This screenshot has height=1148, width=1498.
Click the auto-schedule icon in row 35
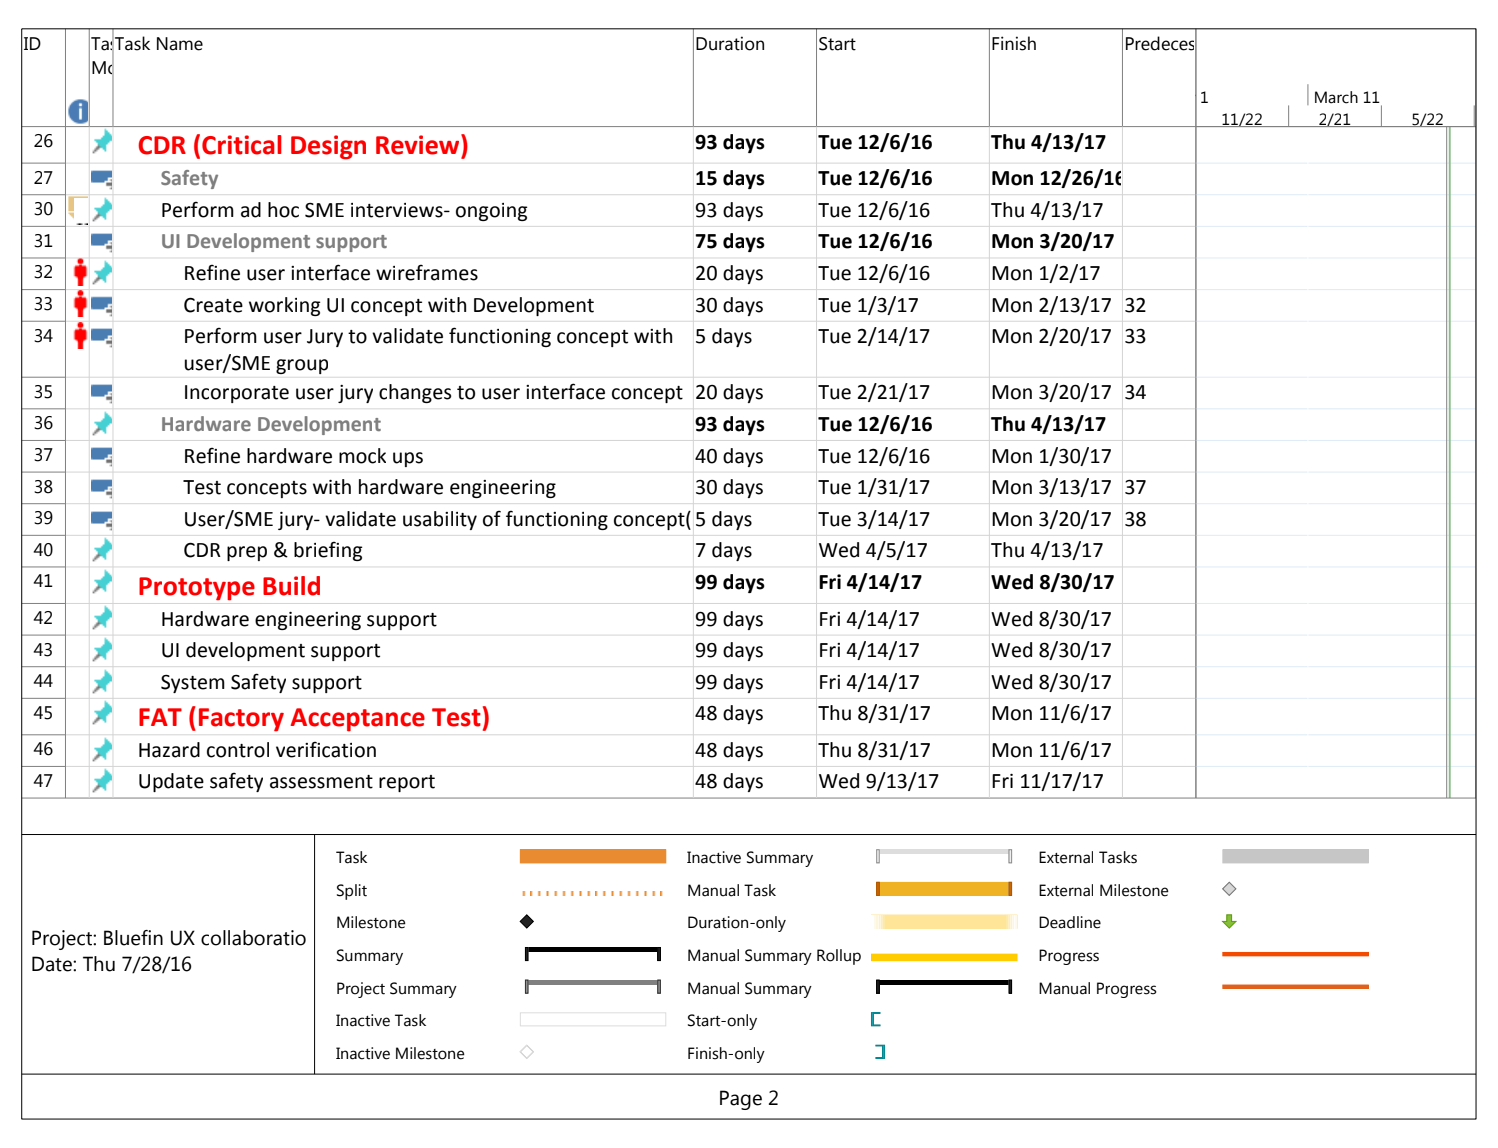[102, 393]
